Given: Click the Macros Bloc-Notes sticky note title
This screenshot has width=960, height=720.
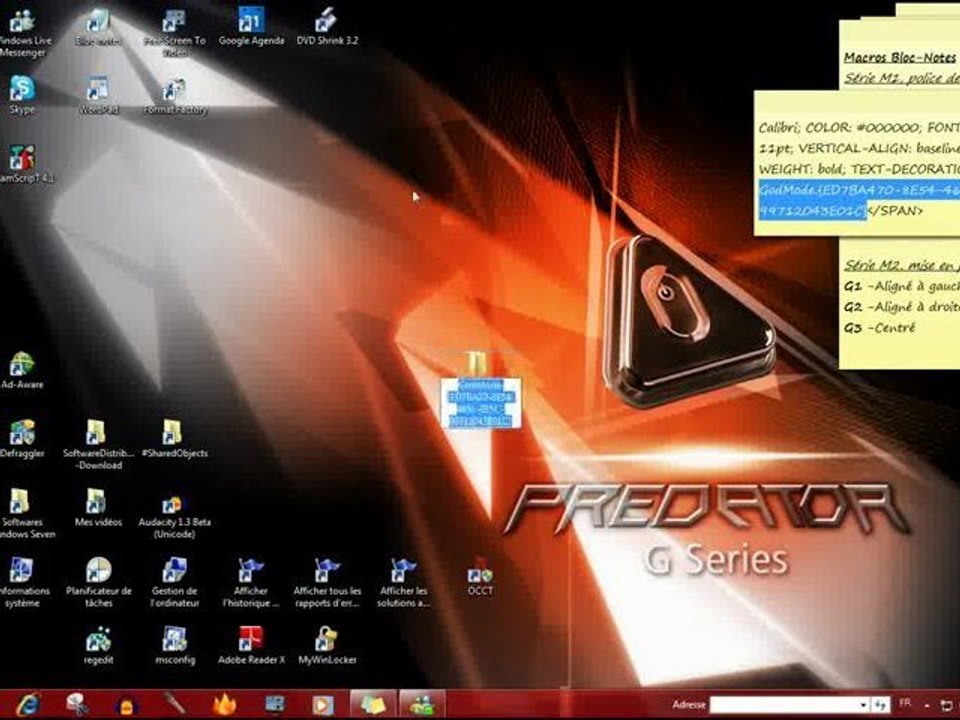Looking at the screenshot, I should [x=899, y=58].
